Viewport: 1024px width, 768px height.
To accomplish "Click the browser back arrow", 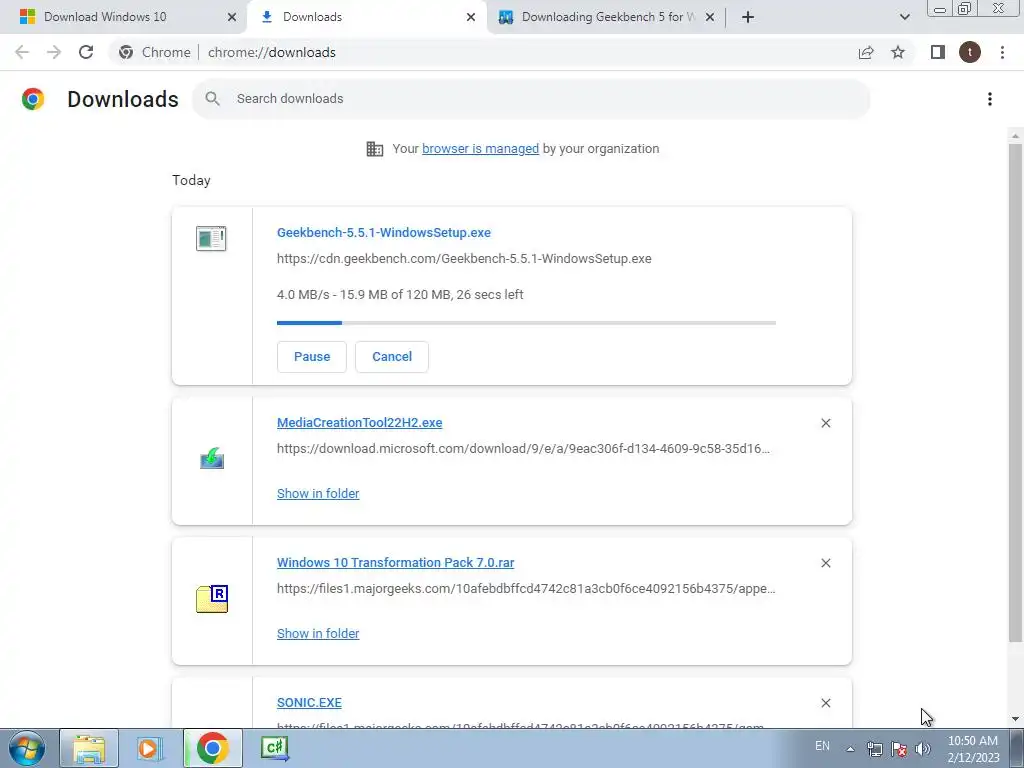I will pyautogui.click(x=22, y=52).
